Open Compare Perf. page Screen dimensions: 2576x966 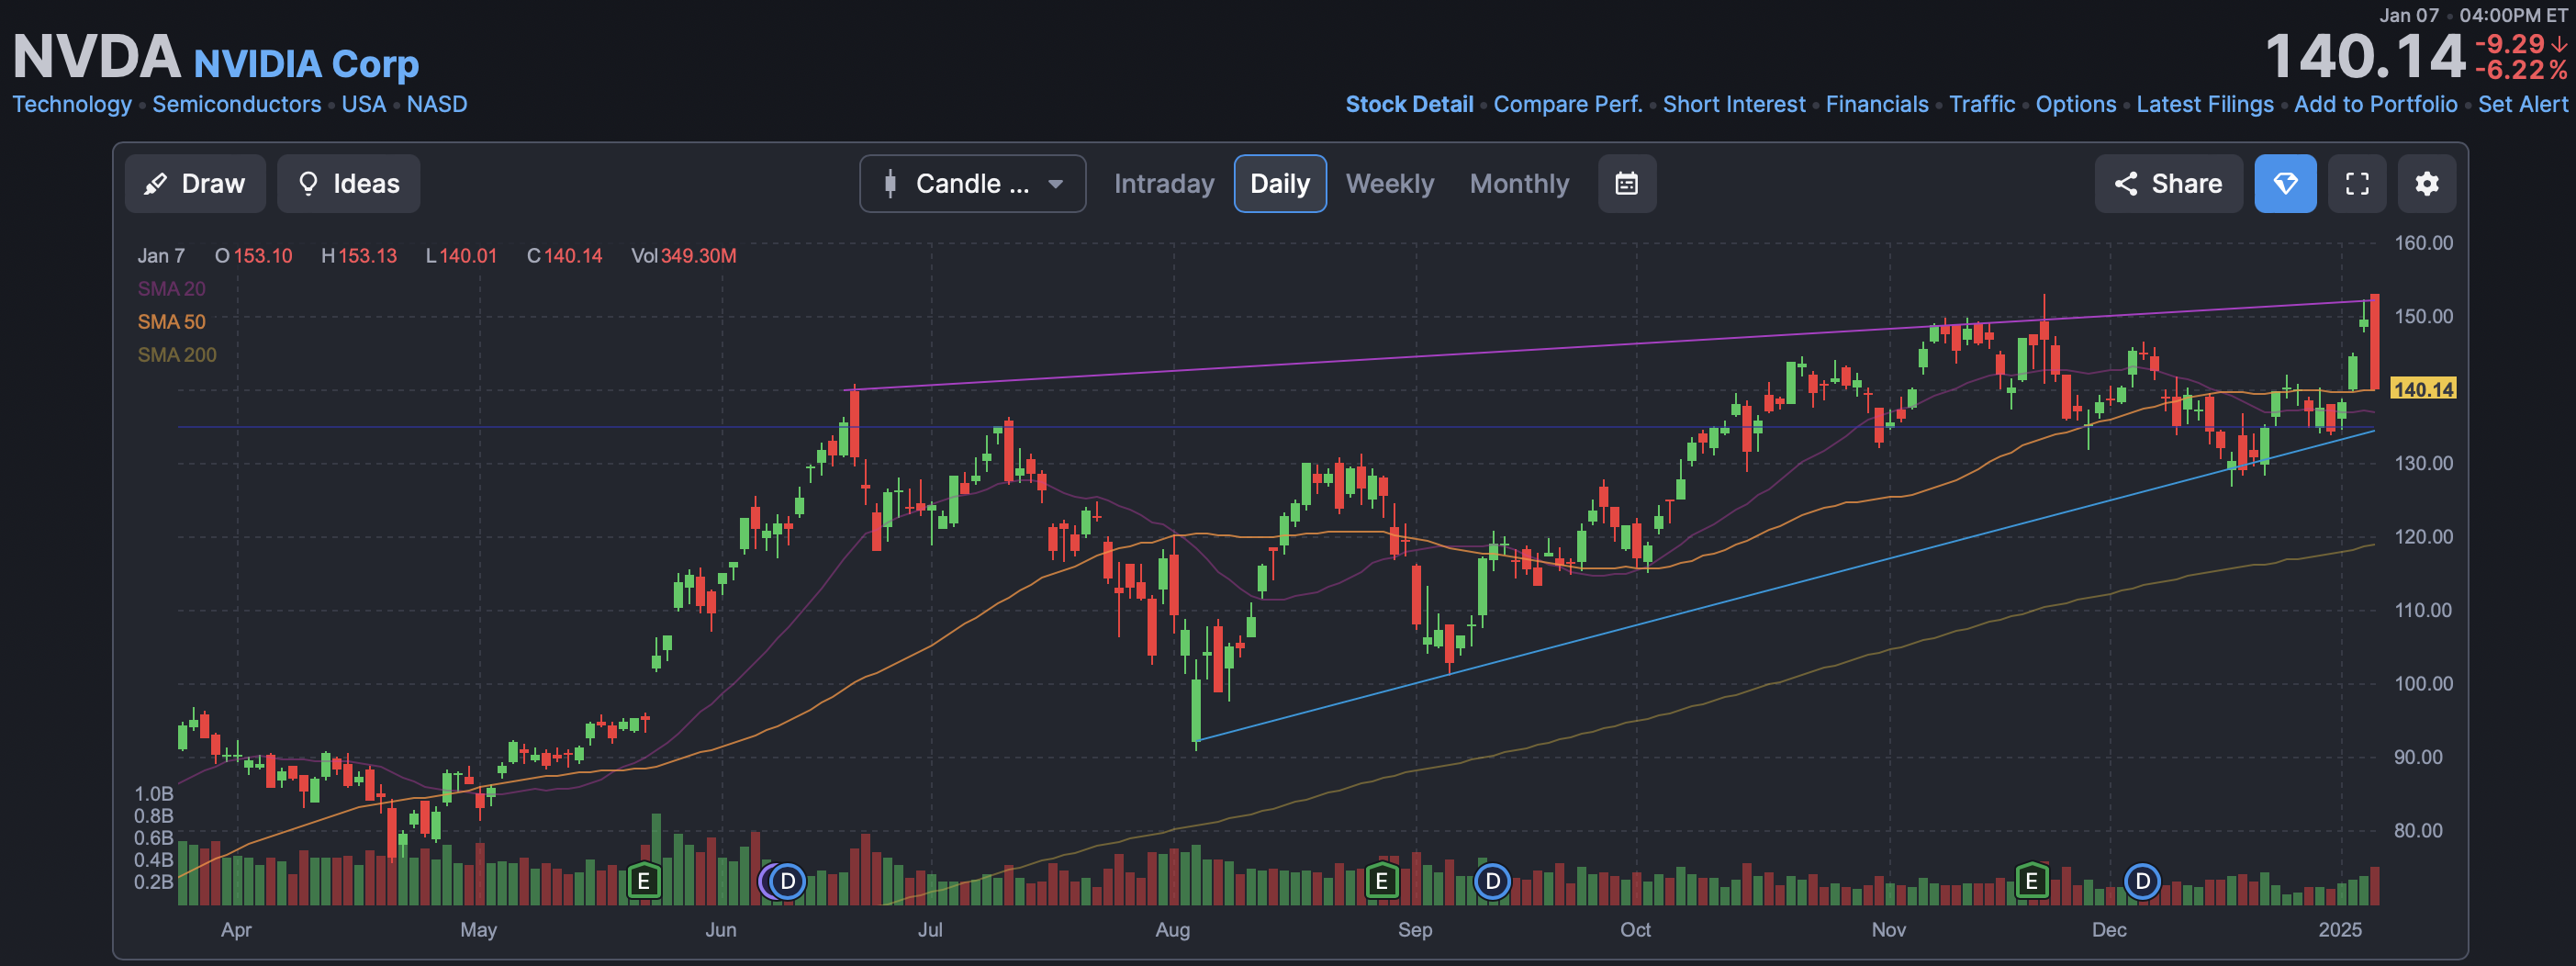coord(1568,104)
